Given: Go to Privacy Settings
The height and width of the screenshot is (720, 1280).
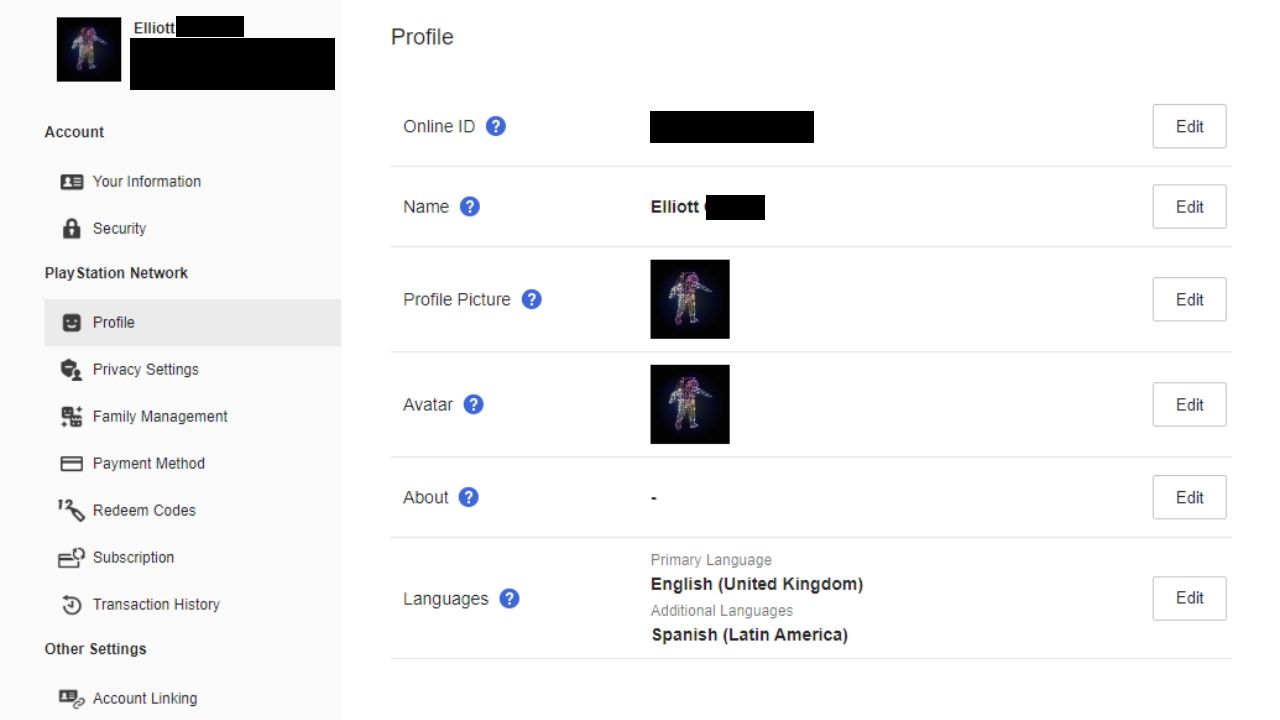Looking at the screenshot, I should pos(145,370).
